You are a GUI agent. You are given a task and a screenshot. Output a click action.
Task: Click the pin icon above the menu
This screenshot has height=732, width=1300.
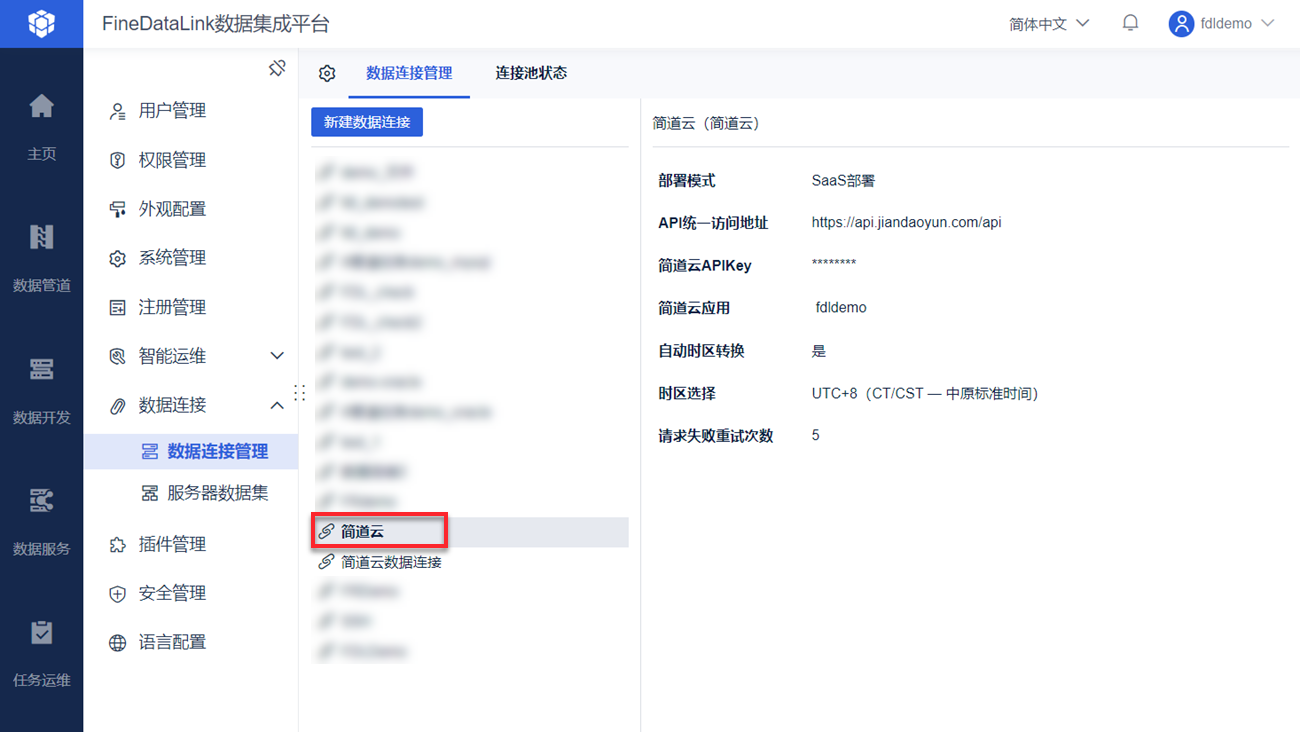pos(277,68)
